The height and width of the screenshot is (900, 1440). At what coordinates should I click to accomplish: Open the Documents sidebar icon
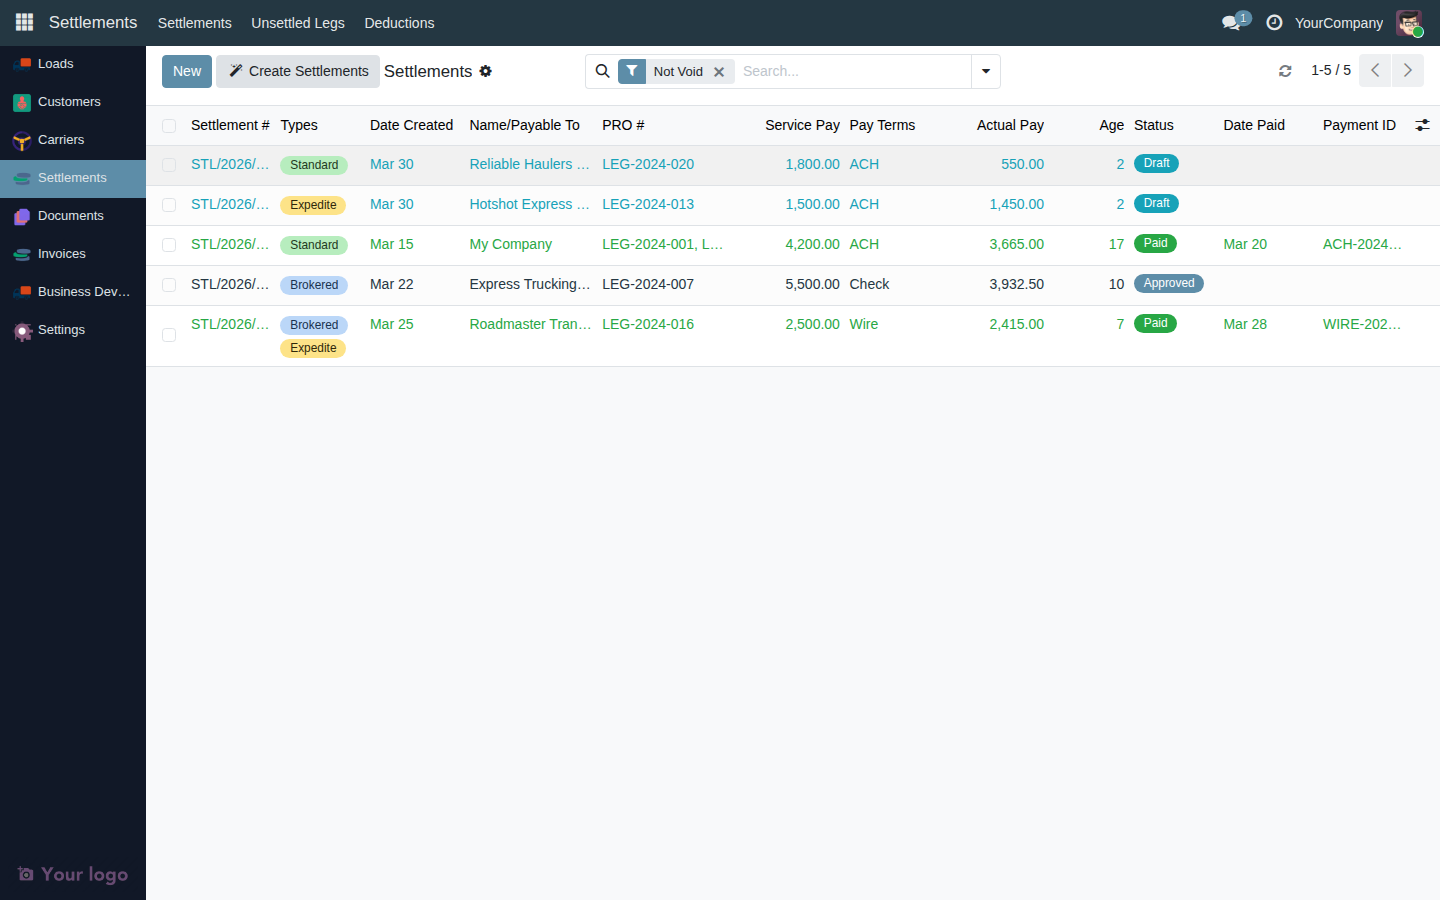[22, 216]
